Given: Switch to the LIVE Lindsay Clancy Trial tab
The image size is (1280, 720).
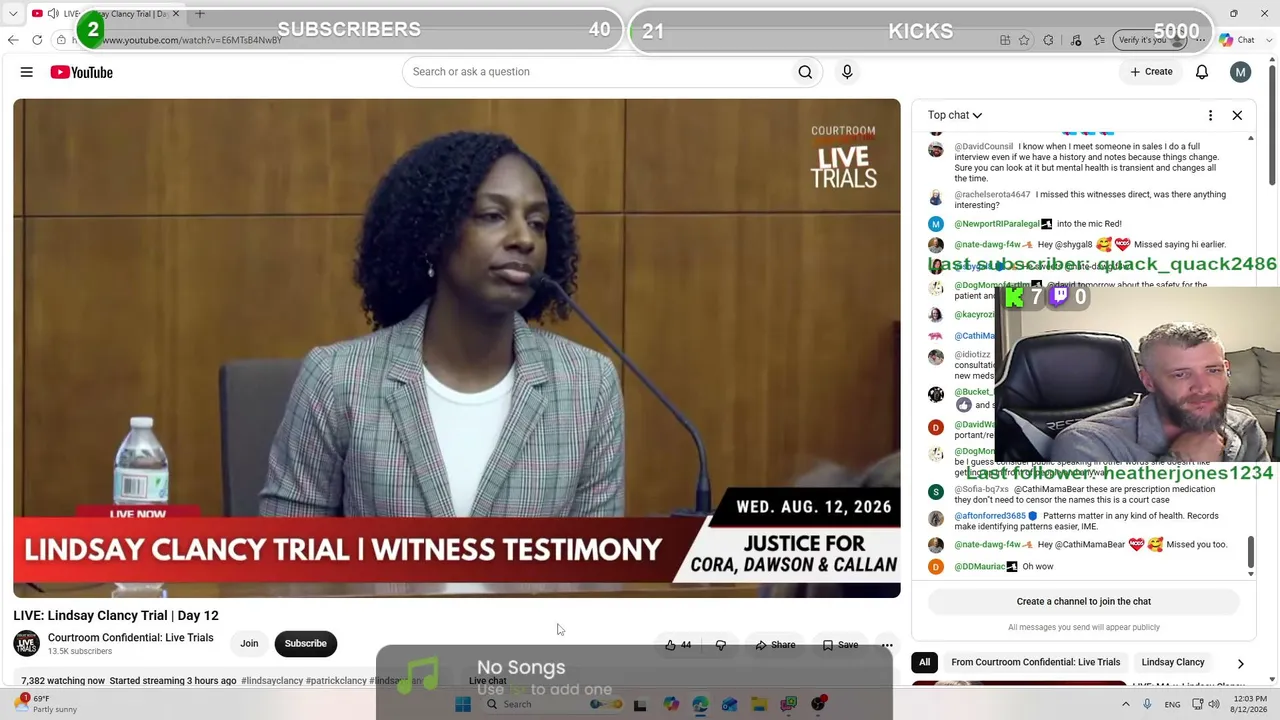Looking at the screenshot, I should 105,13.
